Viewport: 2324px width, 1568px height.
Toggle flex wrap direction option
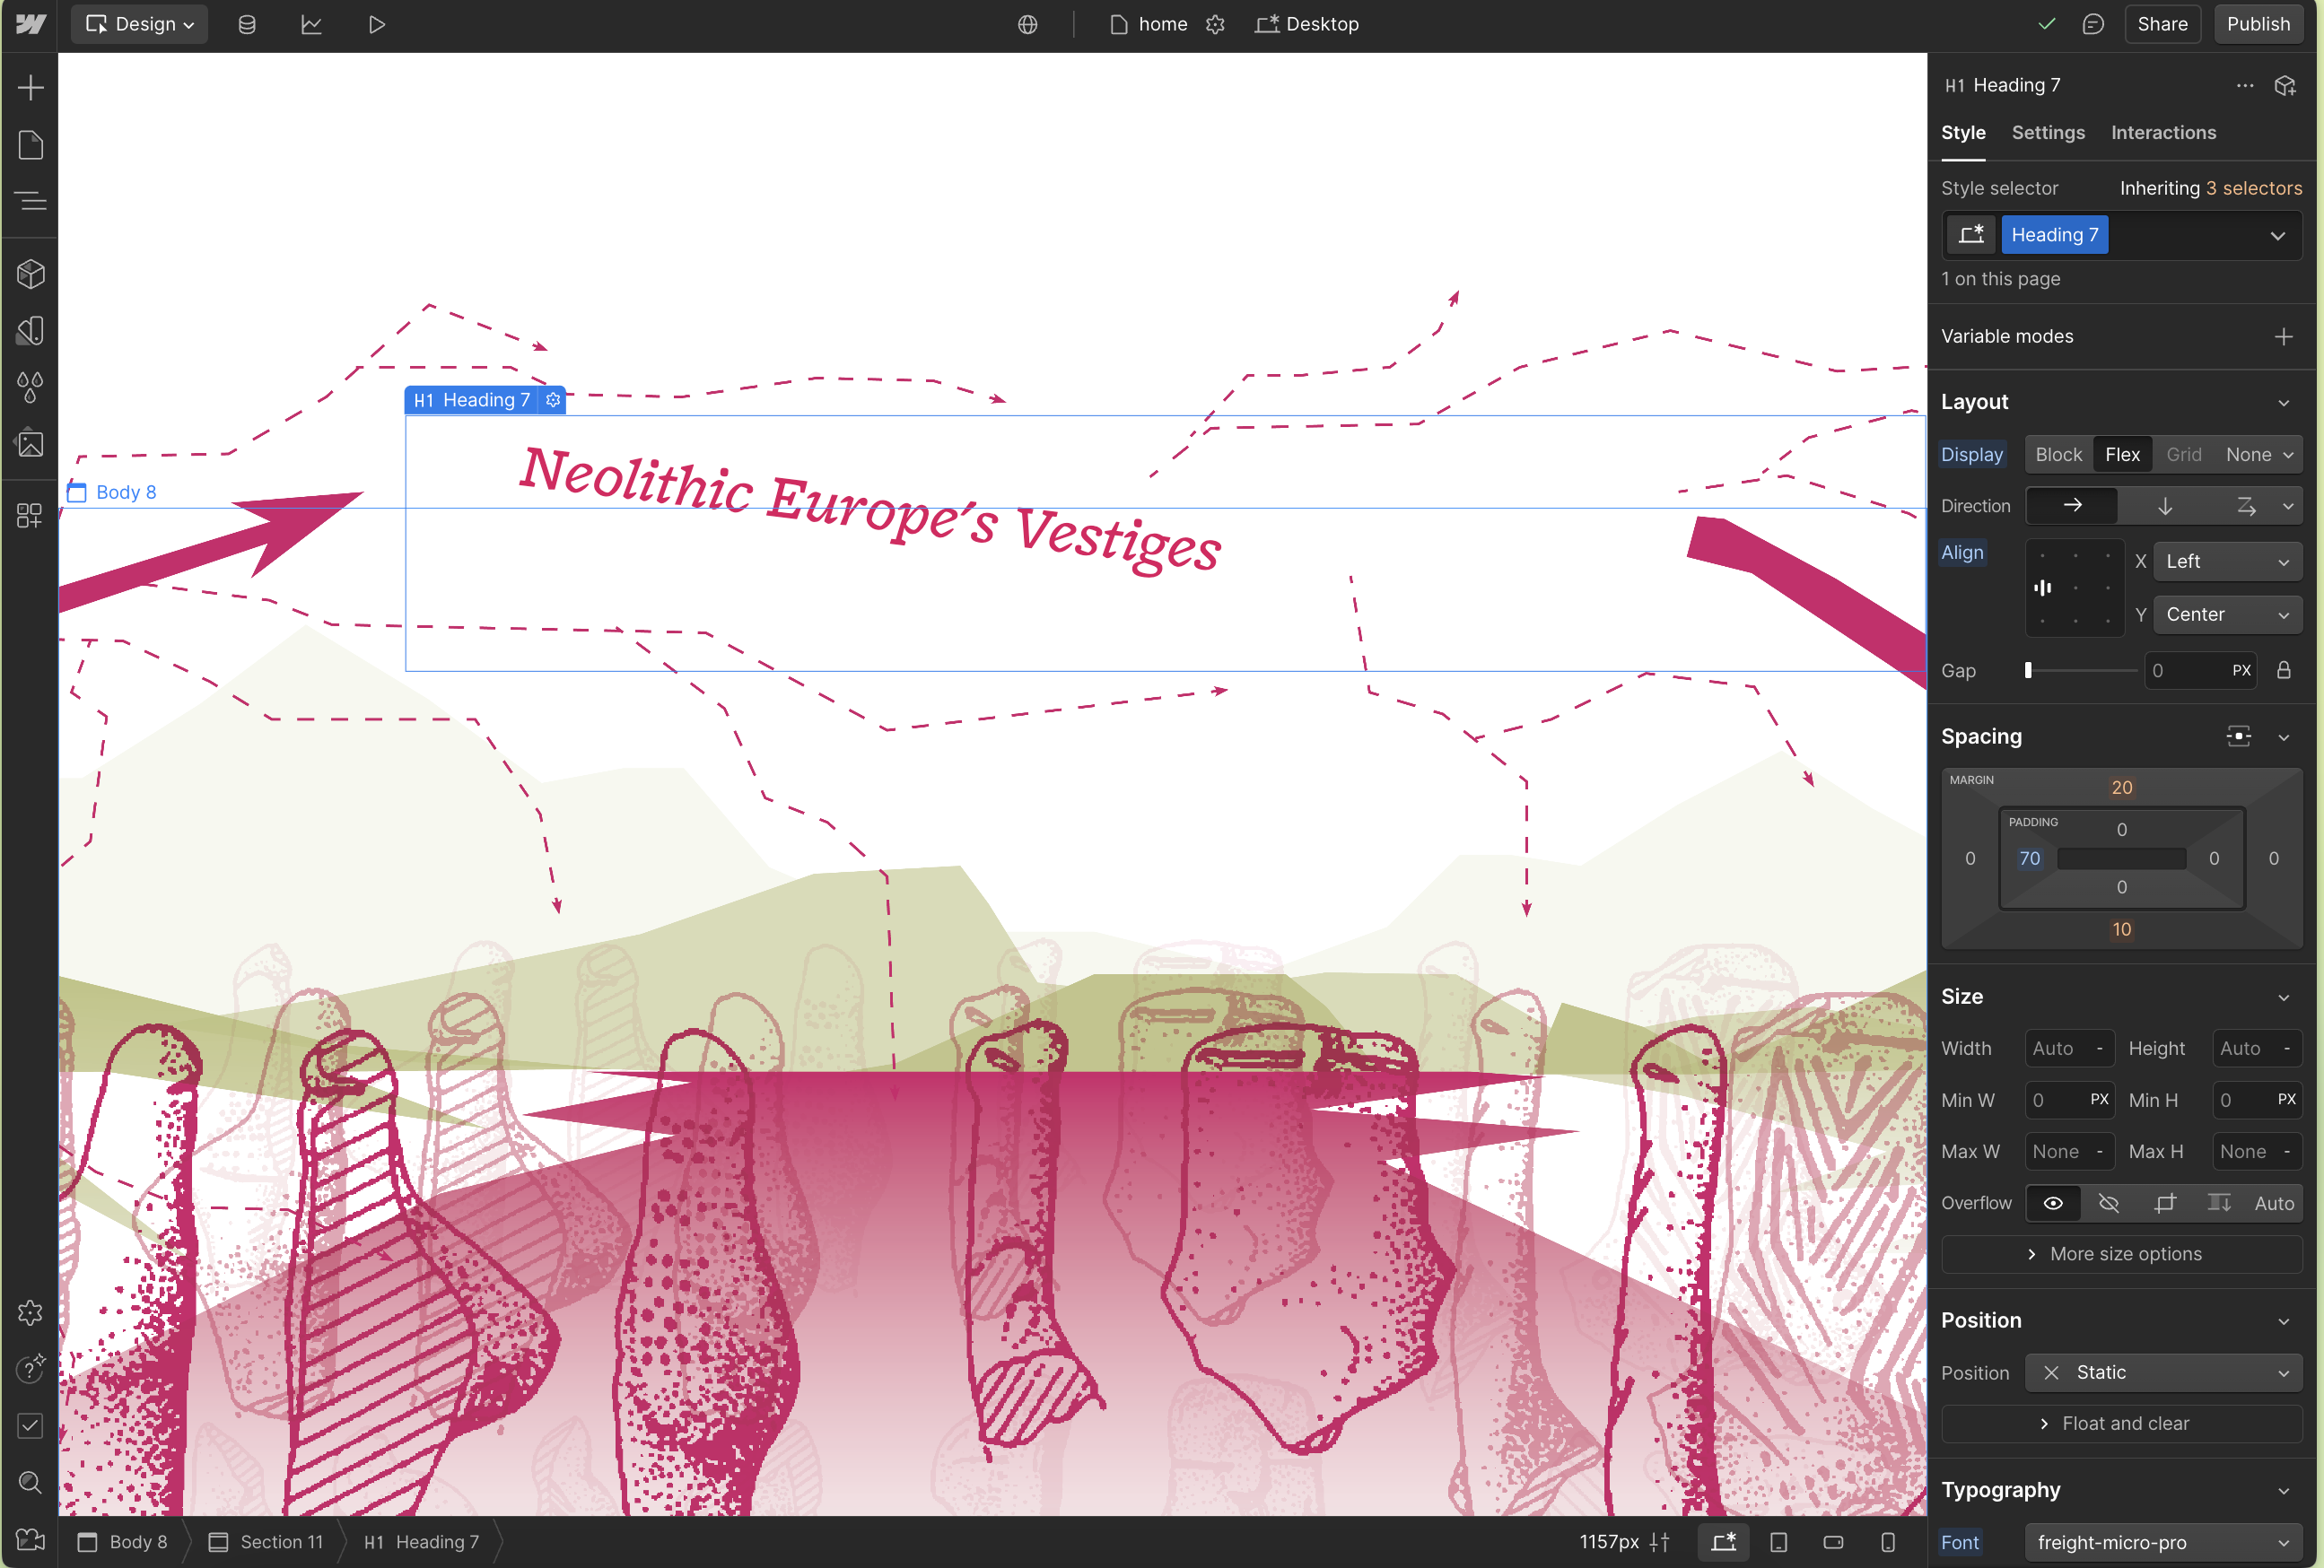2246,506
